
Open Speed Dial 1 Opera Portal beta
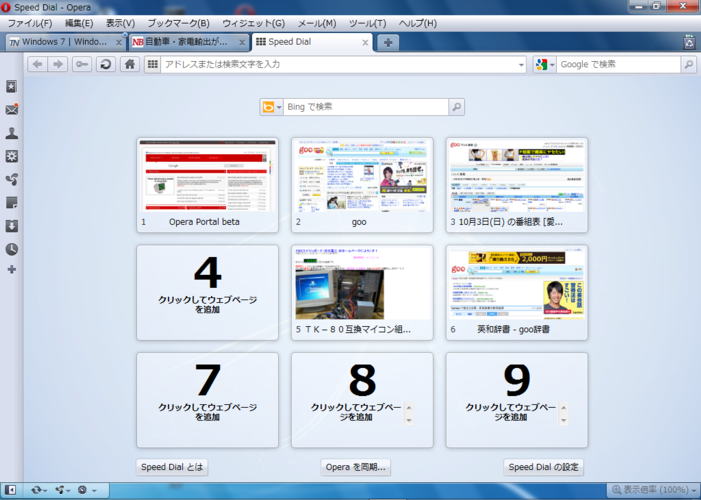click(207, 185)
